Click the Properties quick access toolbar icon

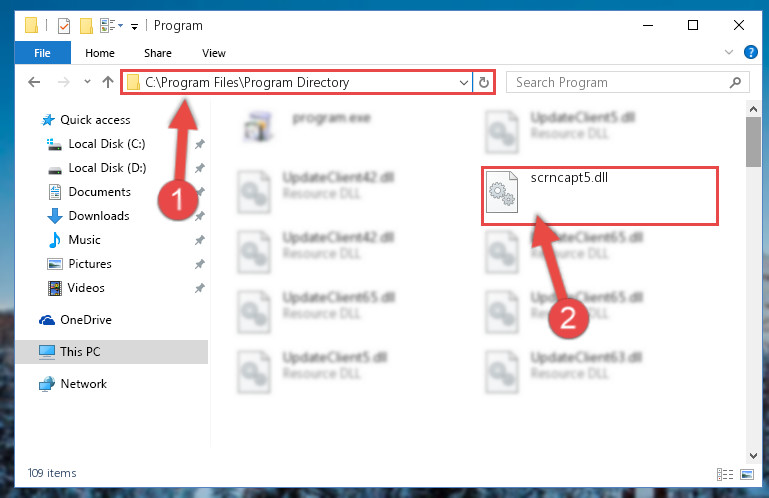coord(64,26)
